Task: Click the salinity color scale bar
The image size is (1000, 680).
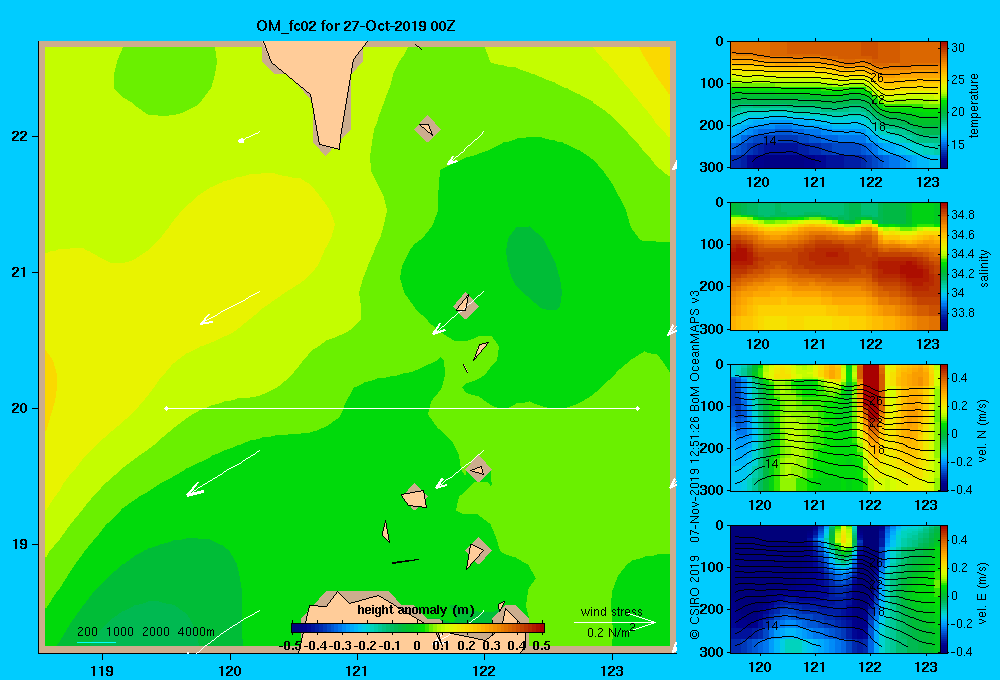Action: coord(943,266)
